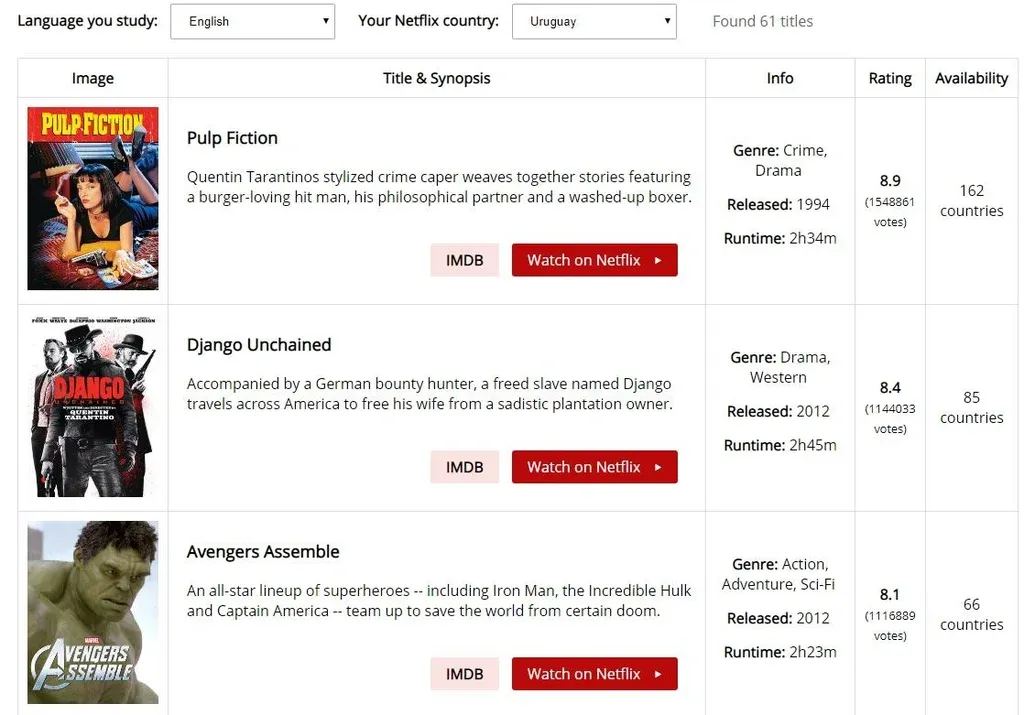
Task: Click the Genre: Drama, Western info text
Action: point(780,368)
